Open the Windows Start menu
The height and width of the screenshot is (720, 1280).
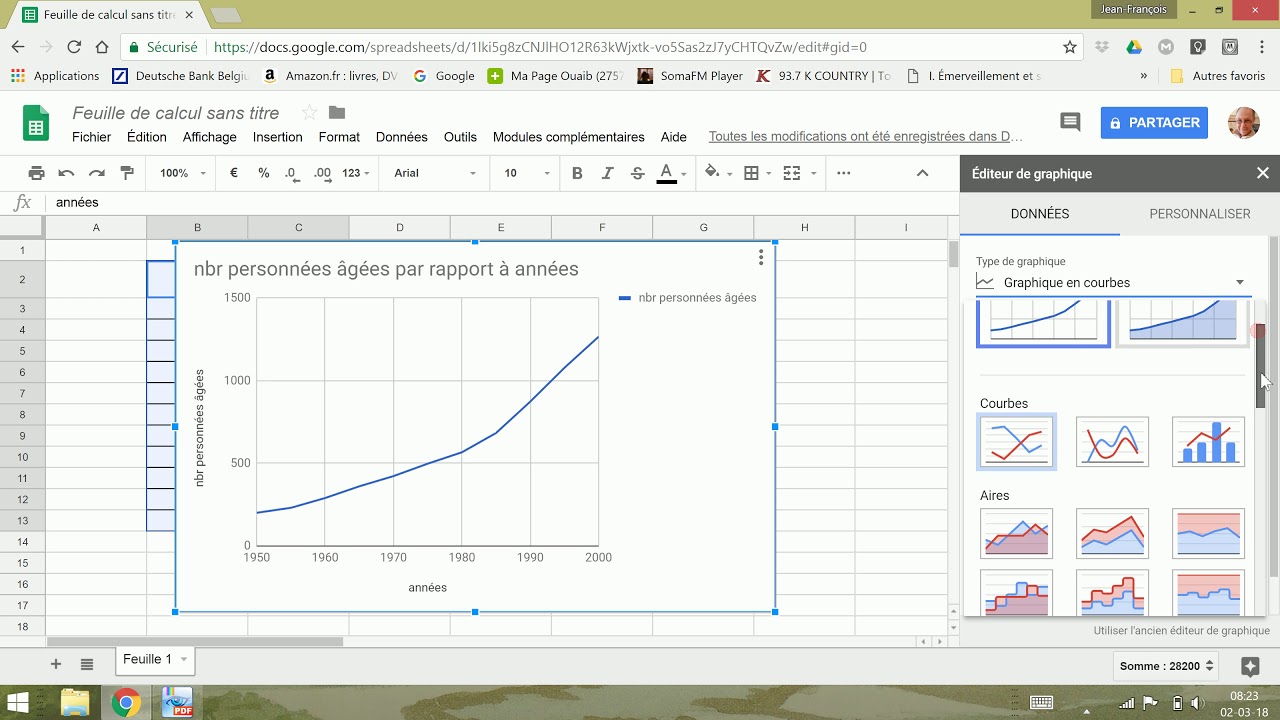(18, 703)
